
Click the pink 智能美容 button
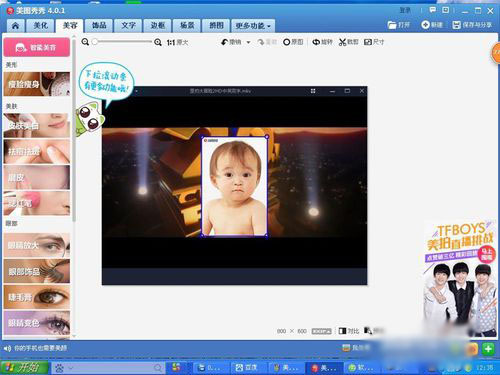[37, 47]
